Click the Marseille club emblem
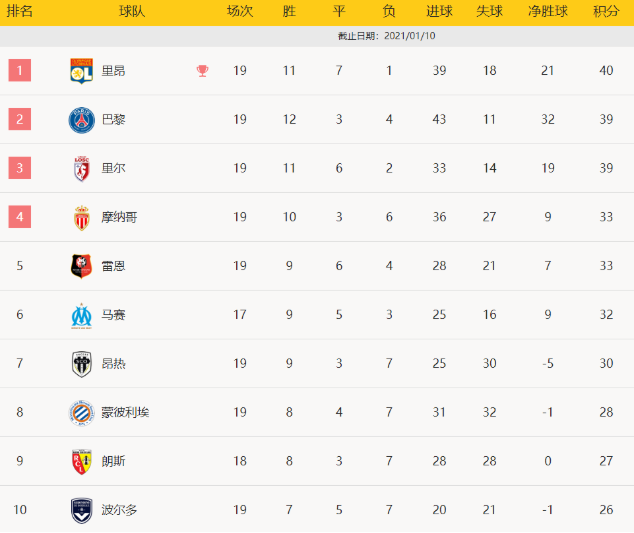This screenshot has width=634, height=533. [81, 315]
